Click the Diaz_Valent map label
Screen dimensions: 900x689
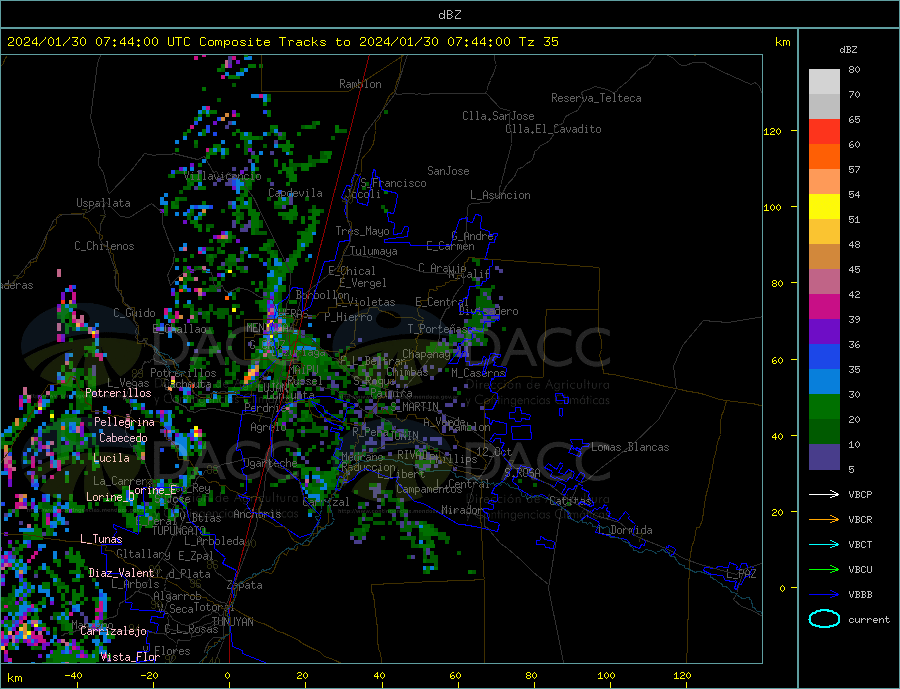121,573
